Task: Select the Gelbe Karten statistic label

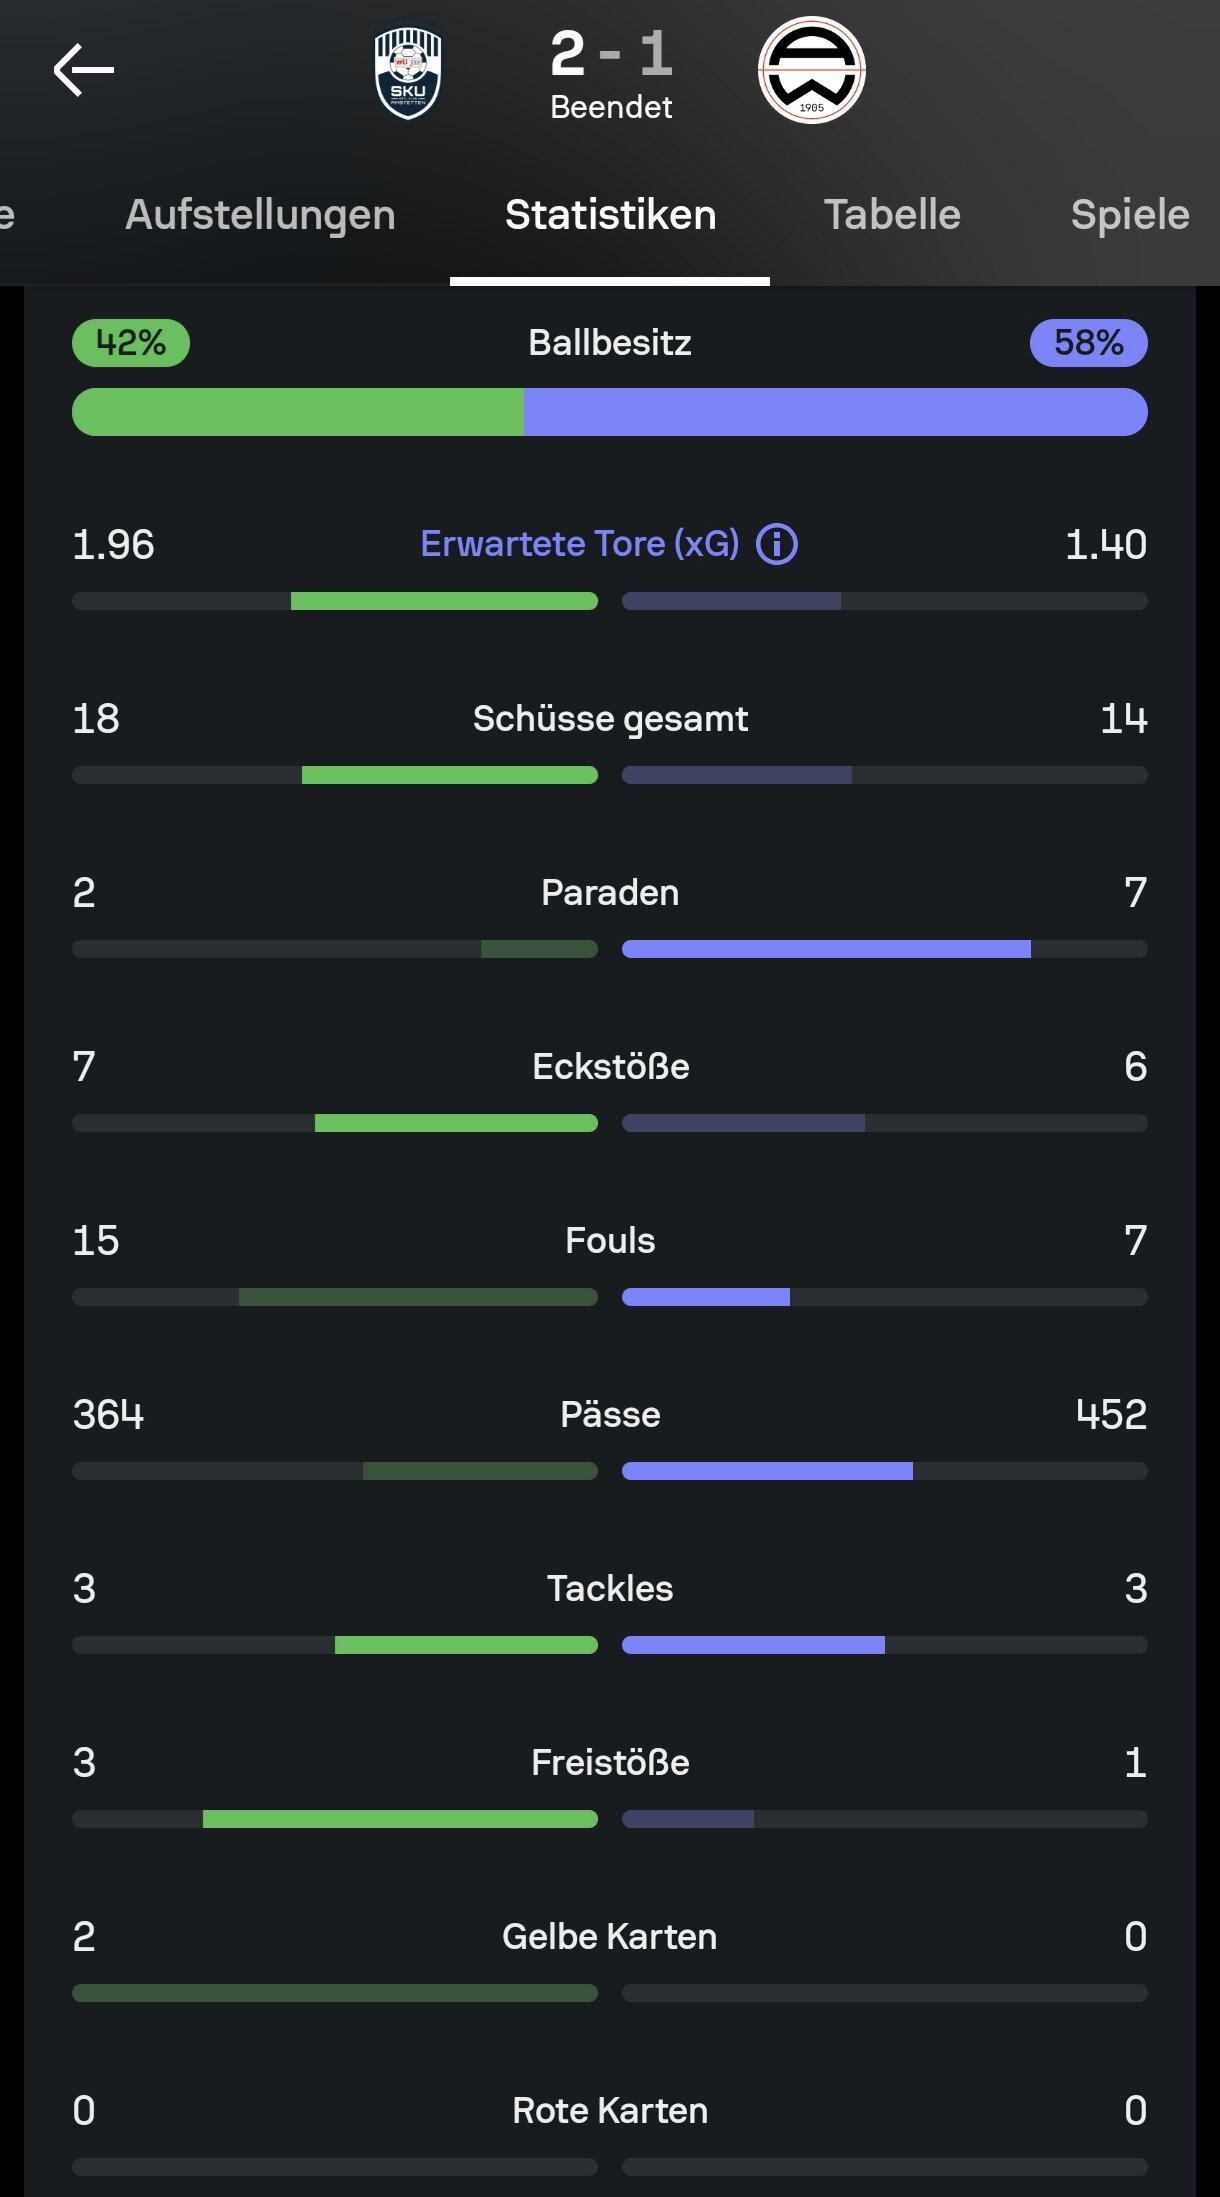Action: point(610,1937)
